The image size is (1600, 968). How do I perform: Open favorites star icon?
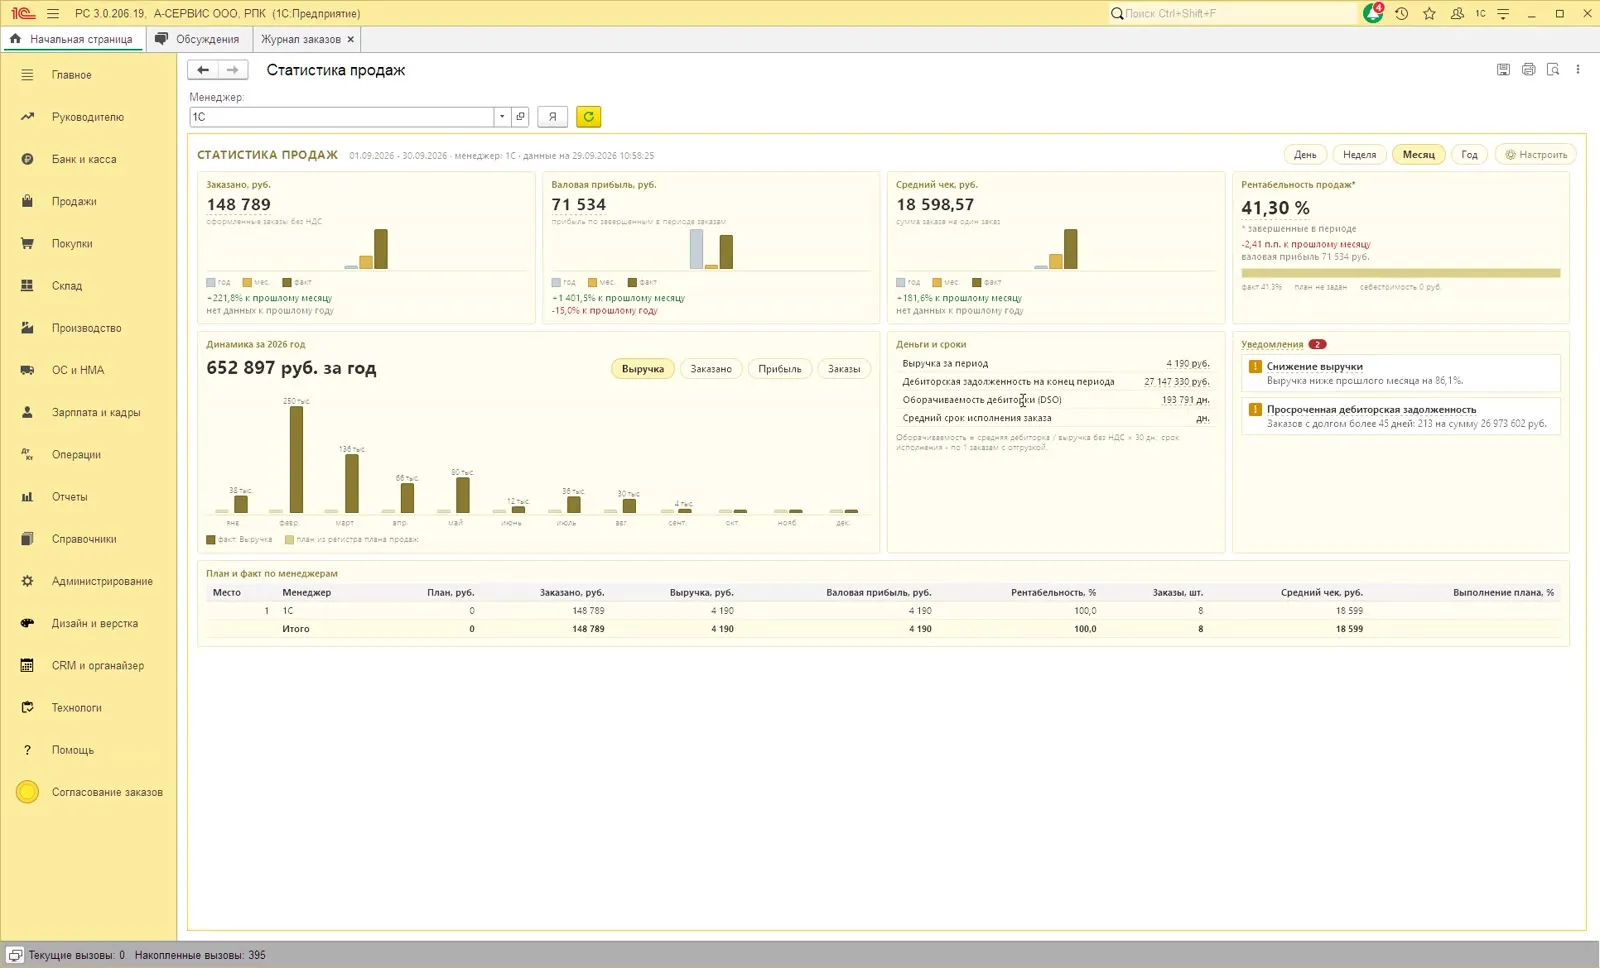pyautogui.click(x=1429, y=13)
